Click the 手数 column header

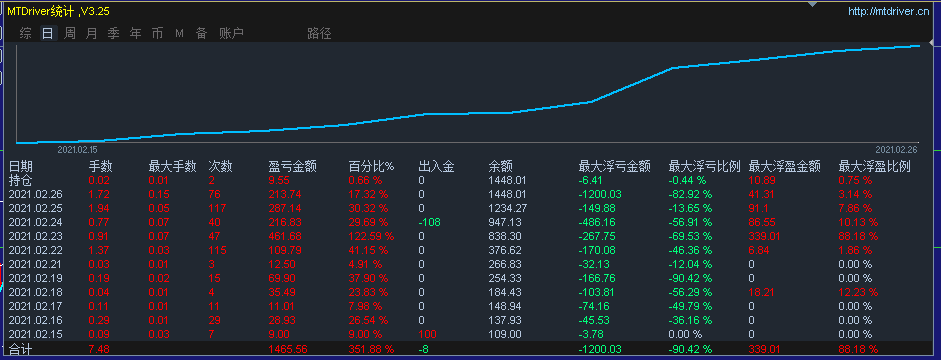pos(101,166)
